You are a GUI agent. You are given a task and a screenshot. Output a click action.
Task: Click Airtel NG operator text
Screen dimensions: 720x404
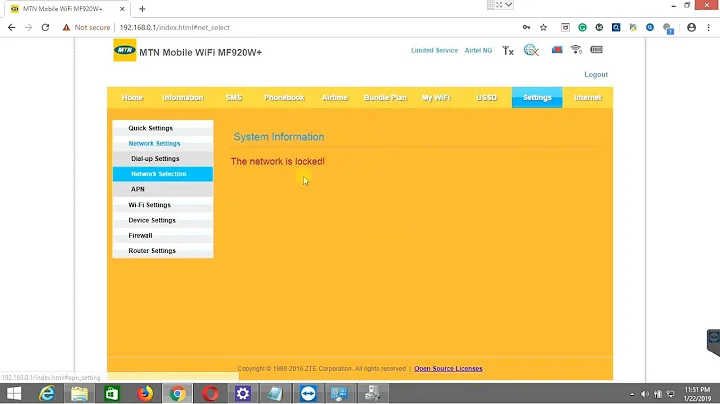[x=478, y=50]
